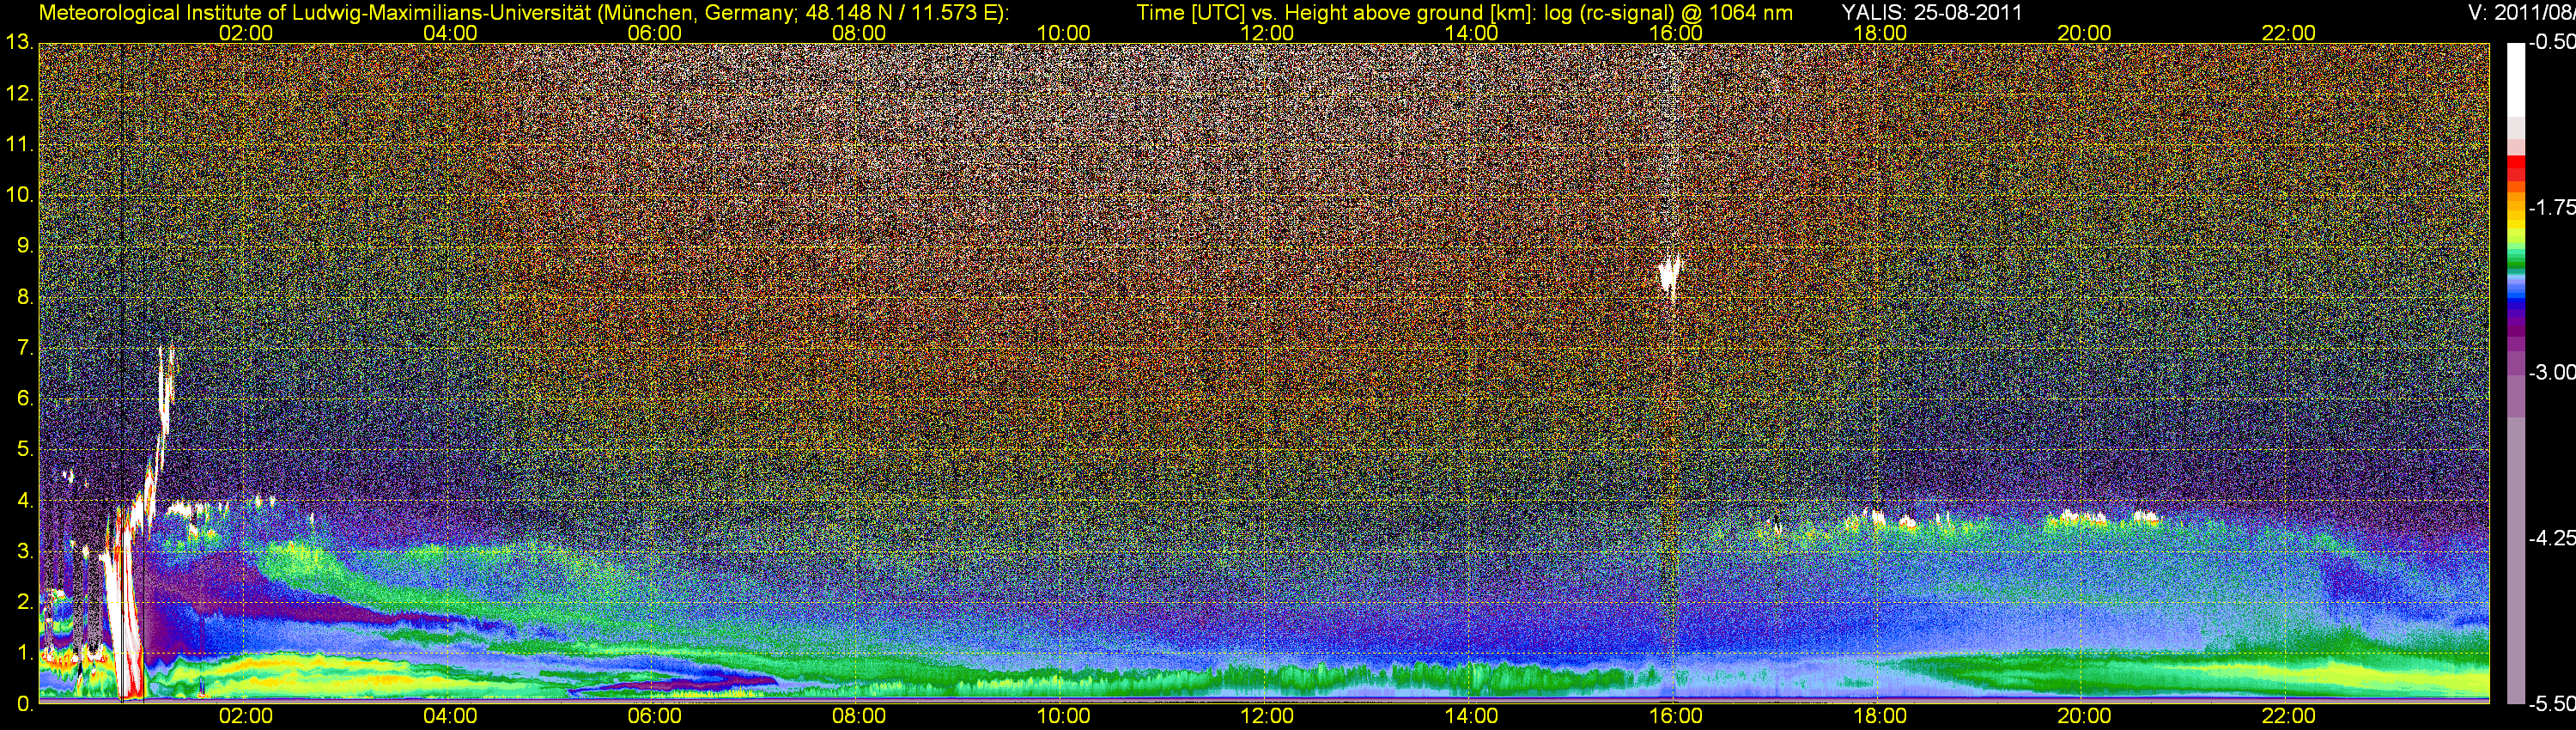Click the white top segment of the color scale

pos(2515,80)
